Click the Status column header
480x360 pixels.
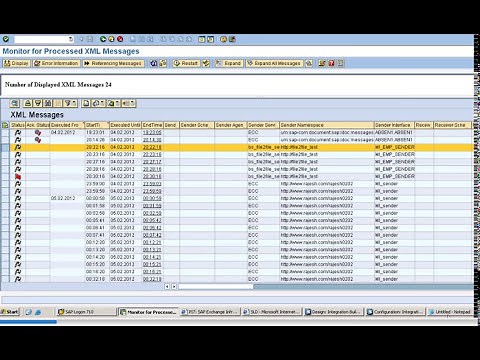pyautogui.click(x=18, y=125)
